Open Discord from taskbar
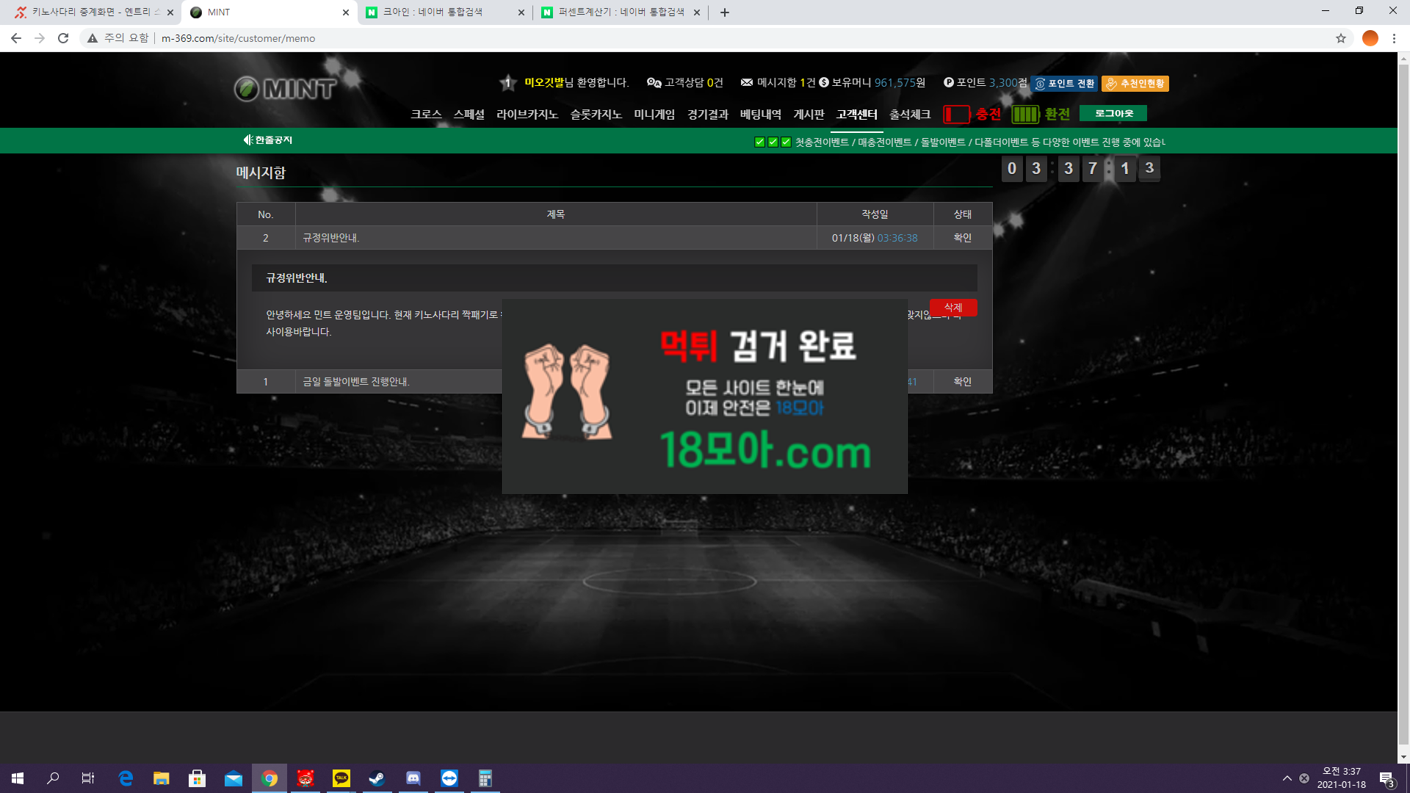Viewport: 1410px width, 793px height. pos(413,778)
